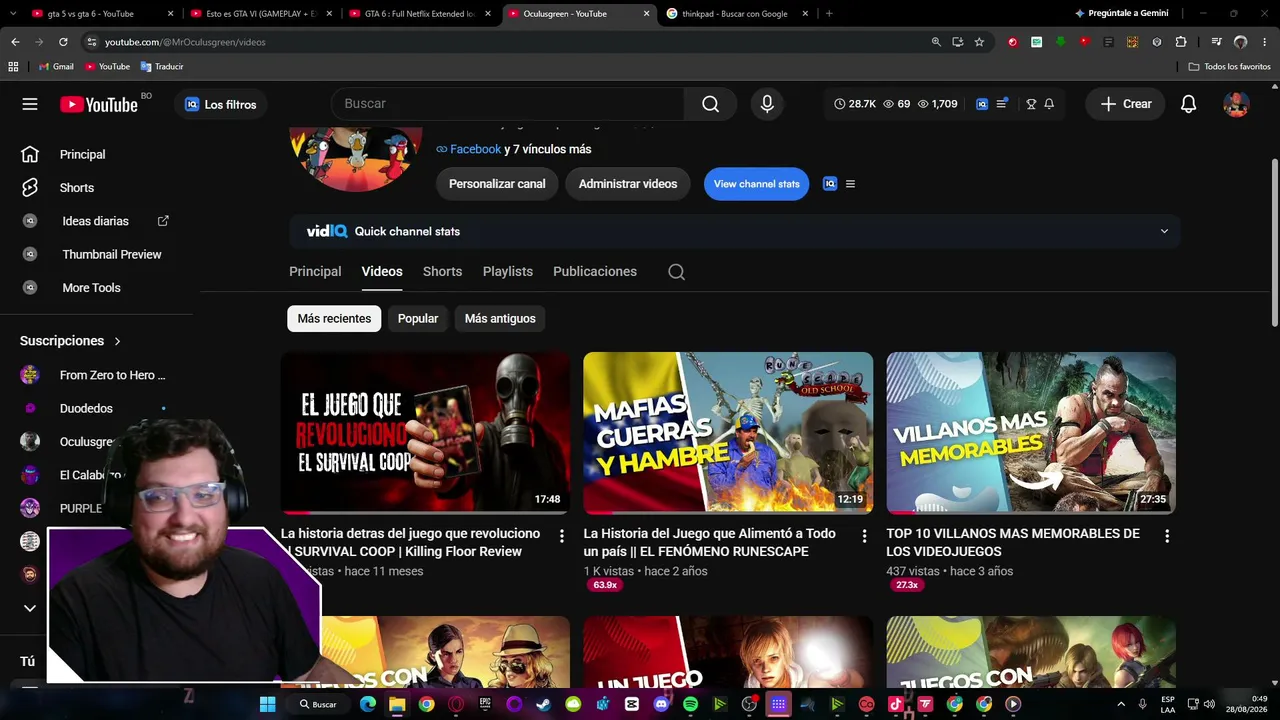
Task: Open the vidIQ list icon with blue dot
Action: point(1002,104)
